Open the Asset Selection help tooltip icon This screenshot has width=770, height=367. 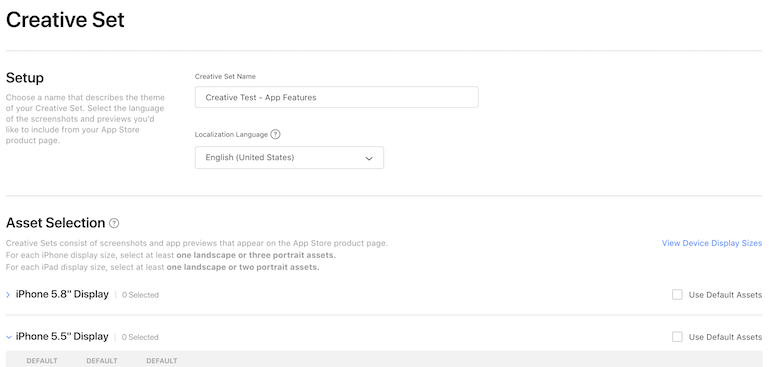(x=114, y=223)
